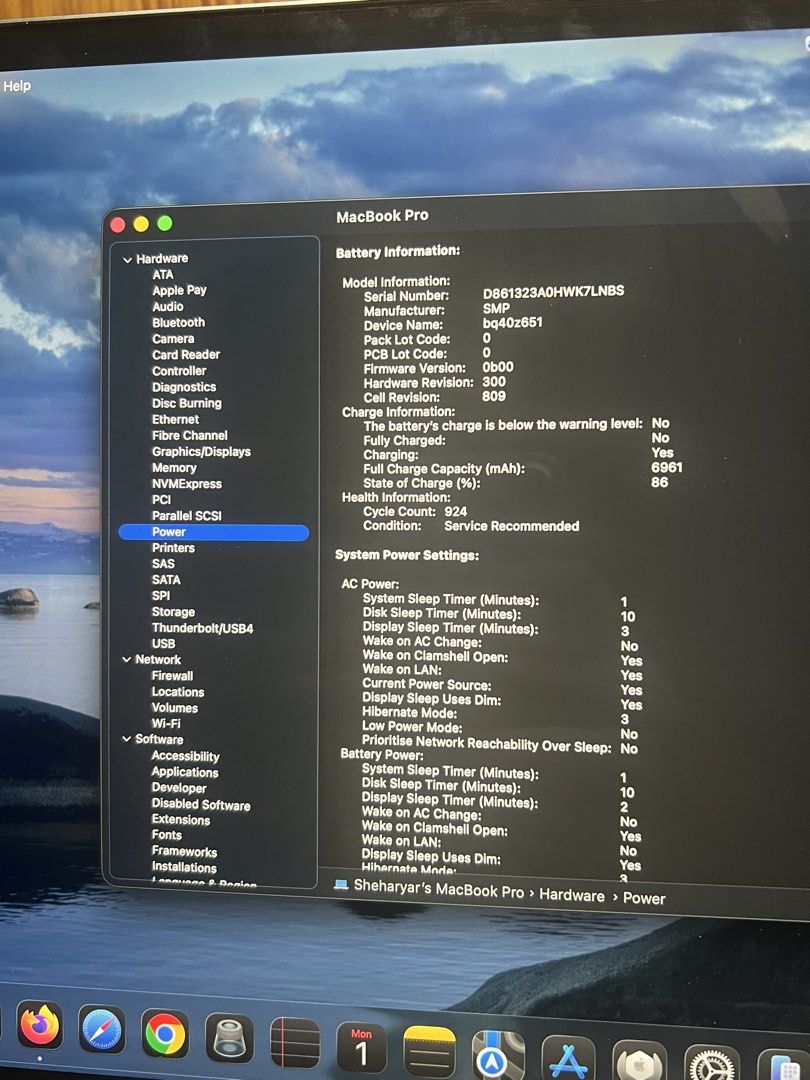The width and height of the screenshot is (810, 1080).
Task: Launch Maps from the Dock
Action: tap(498, 1055)
